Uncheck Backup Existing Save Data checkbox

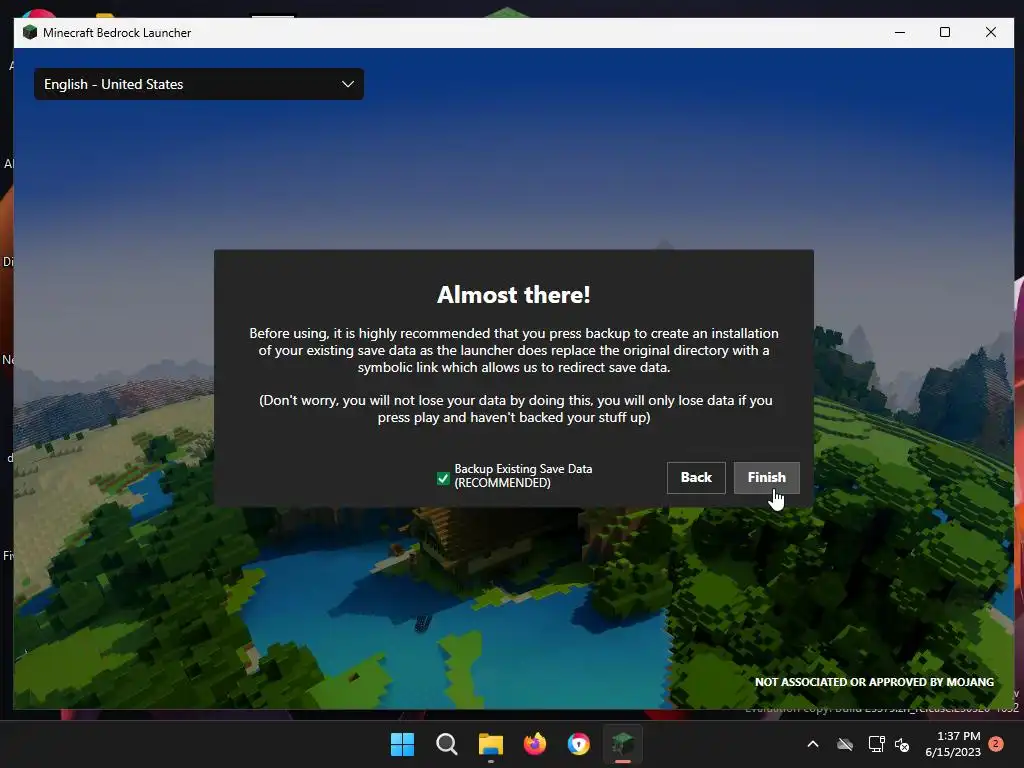tap(443, 478)
